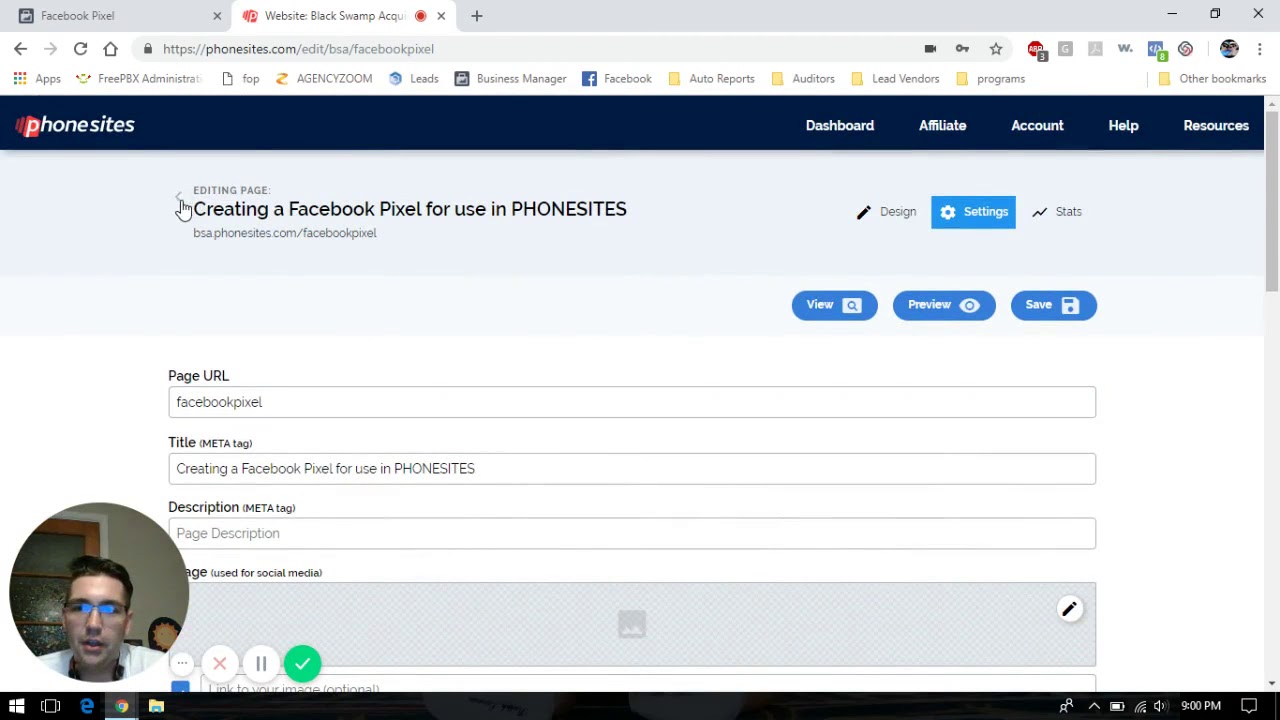Open the Business Manager bookmark
This screenshot has width=1280, height=720.
(x=510, y=79)
